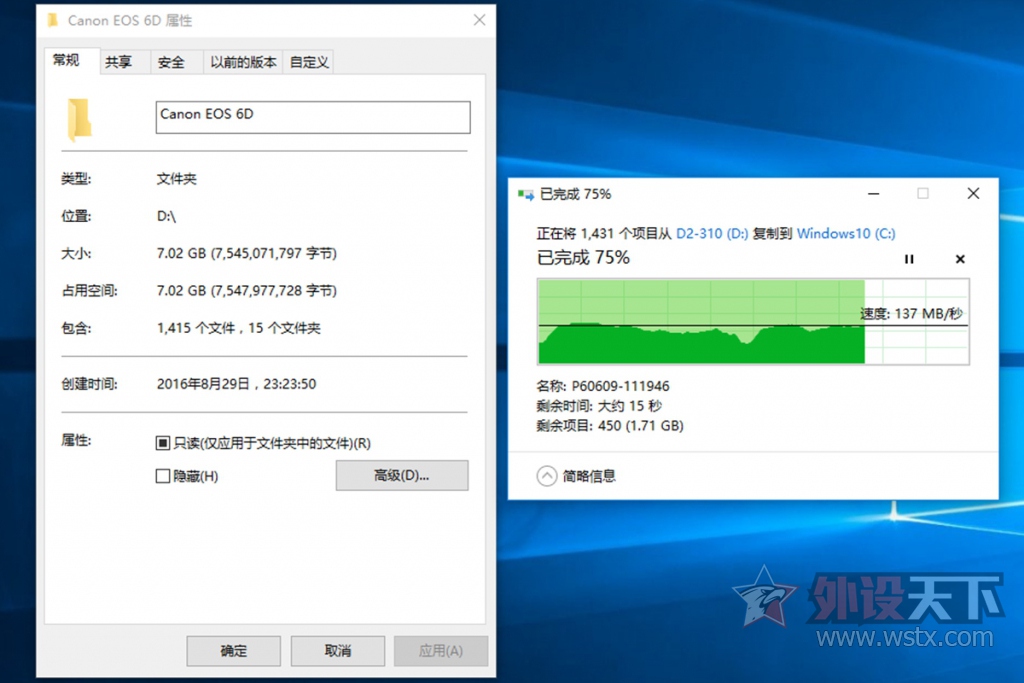Screen dimensions: 1024x683
Task: Click the 取消 button
Action: [338, 650]
